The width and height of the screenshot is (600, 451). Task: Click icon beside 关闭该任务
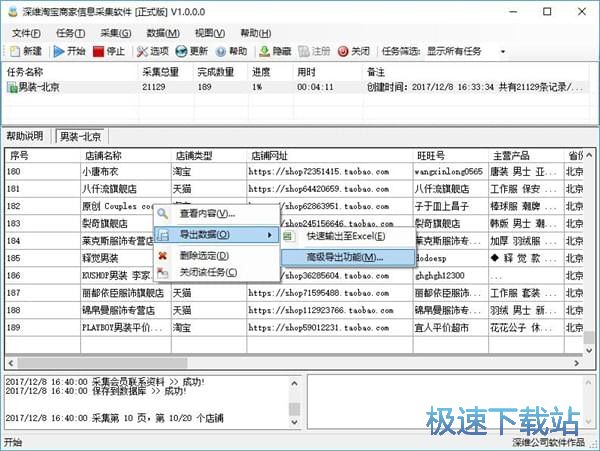point(163,272)
